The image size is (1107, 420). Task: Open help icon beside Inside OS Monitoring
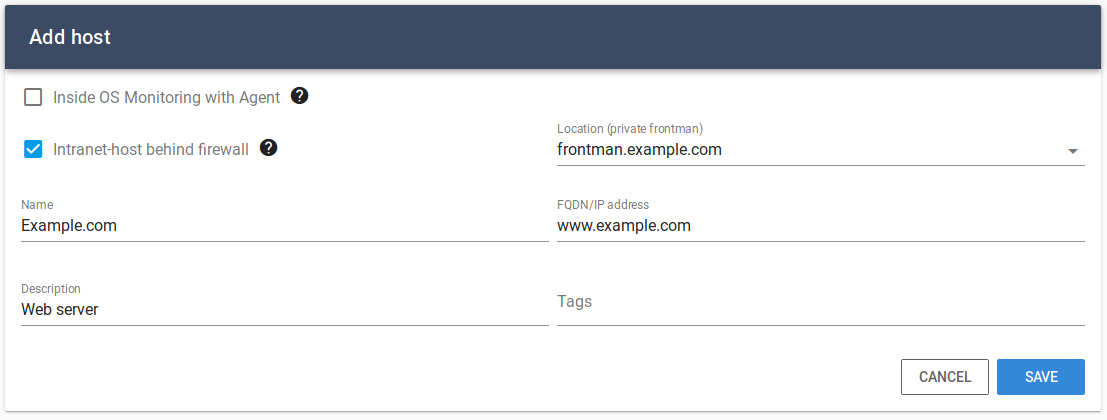299,96
